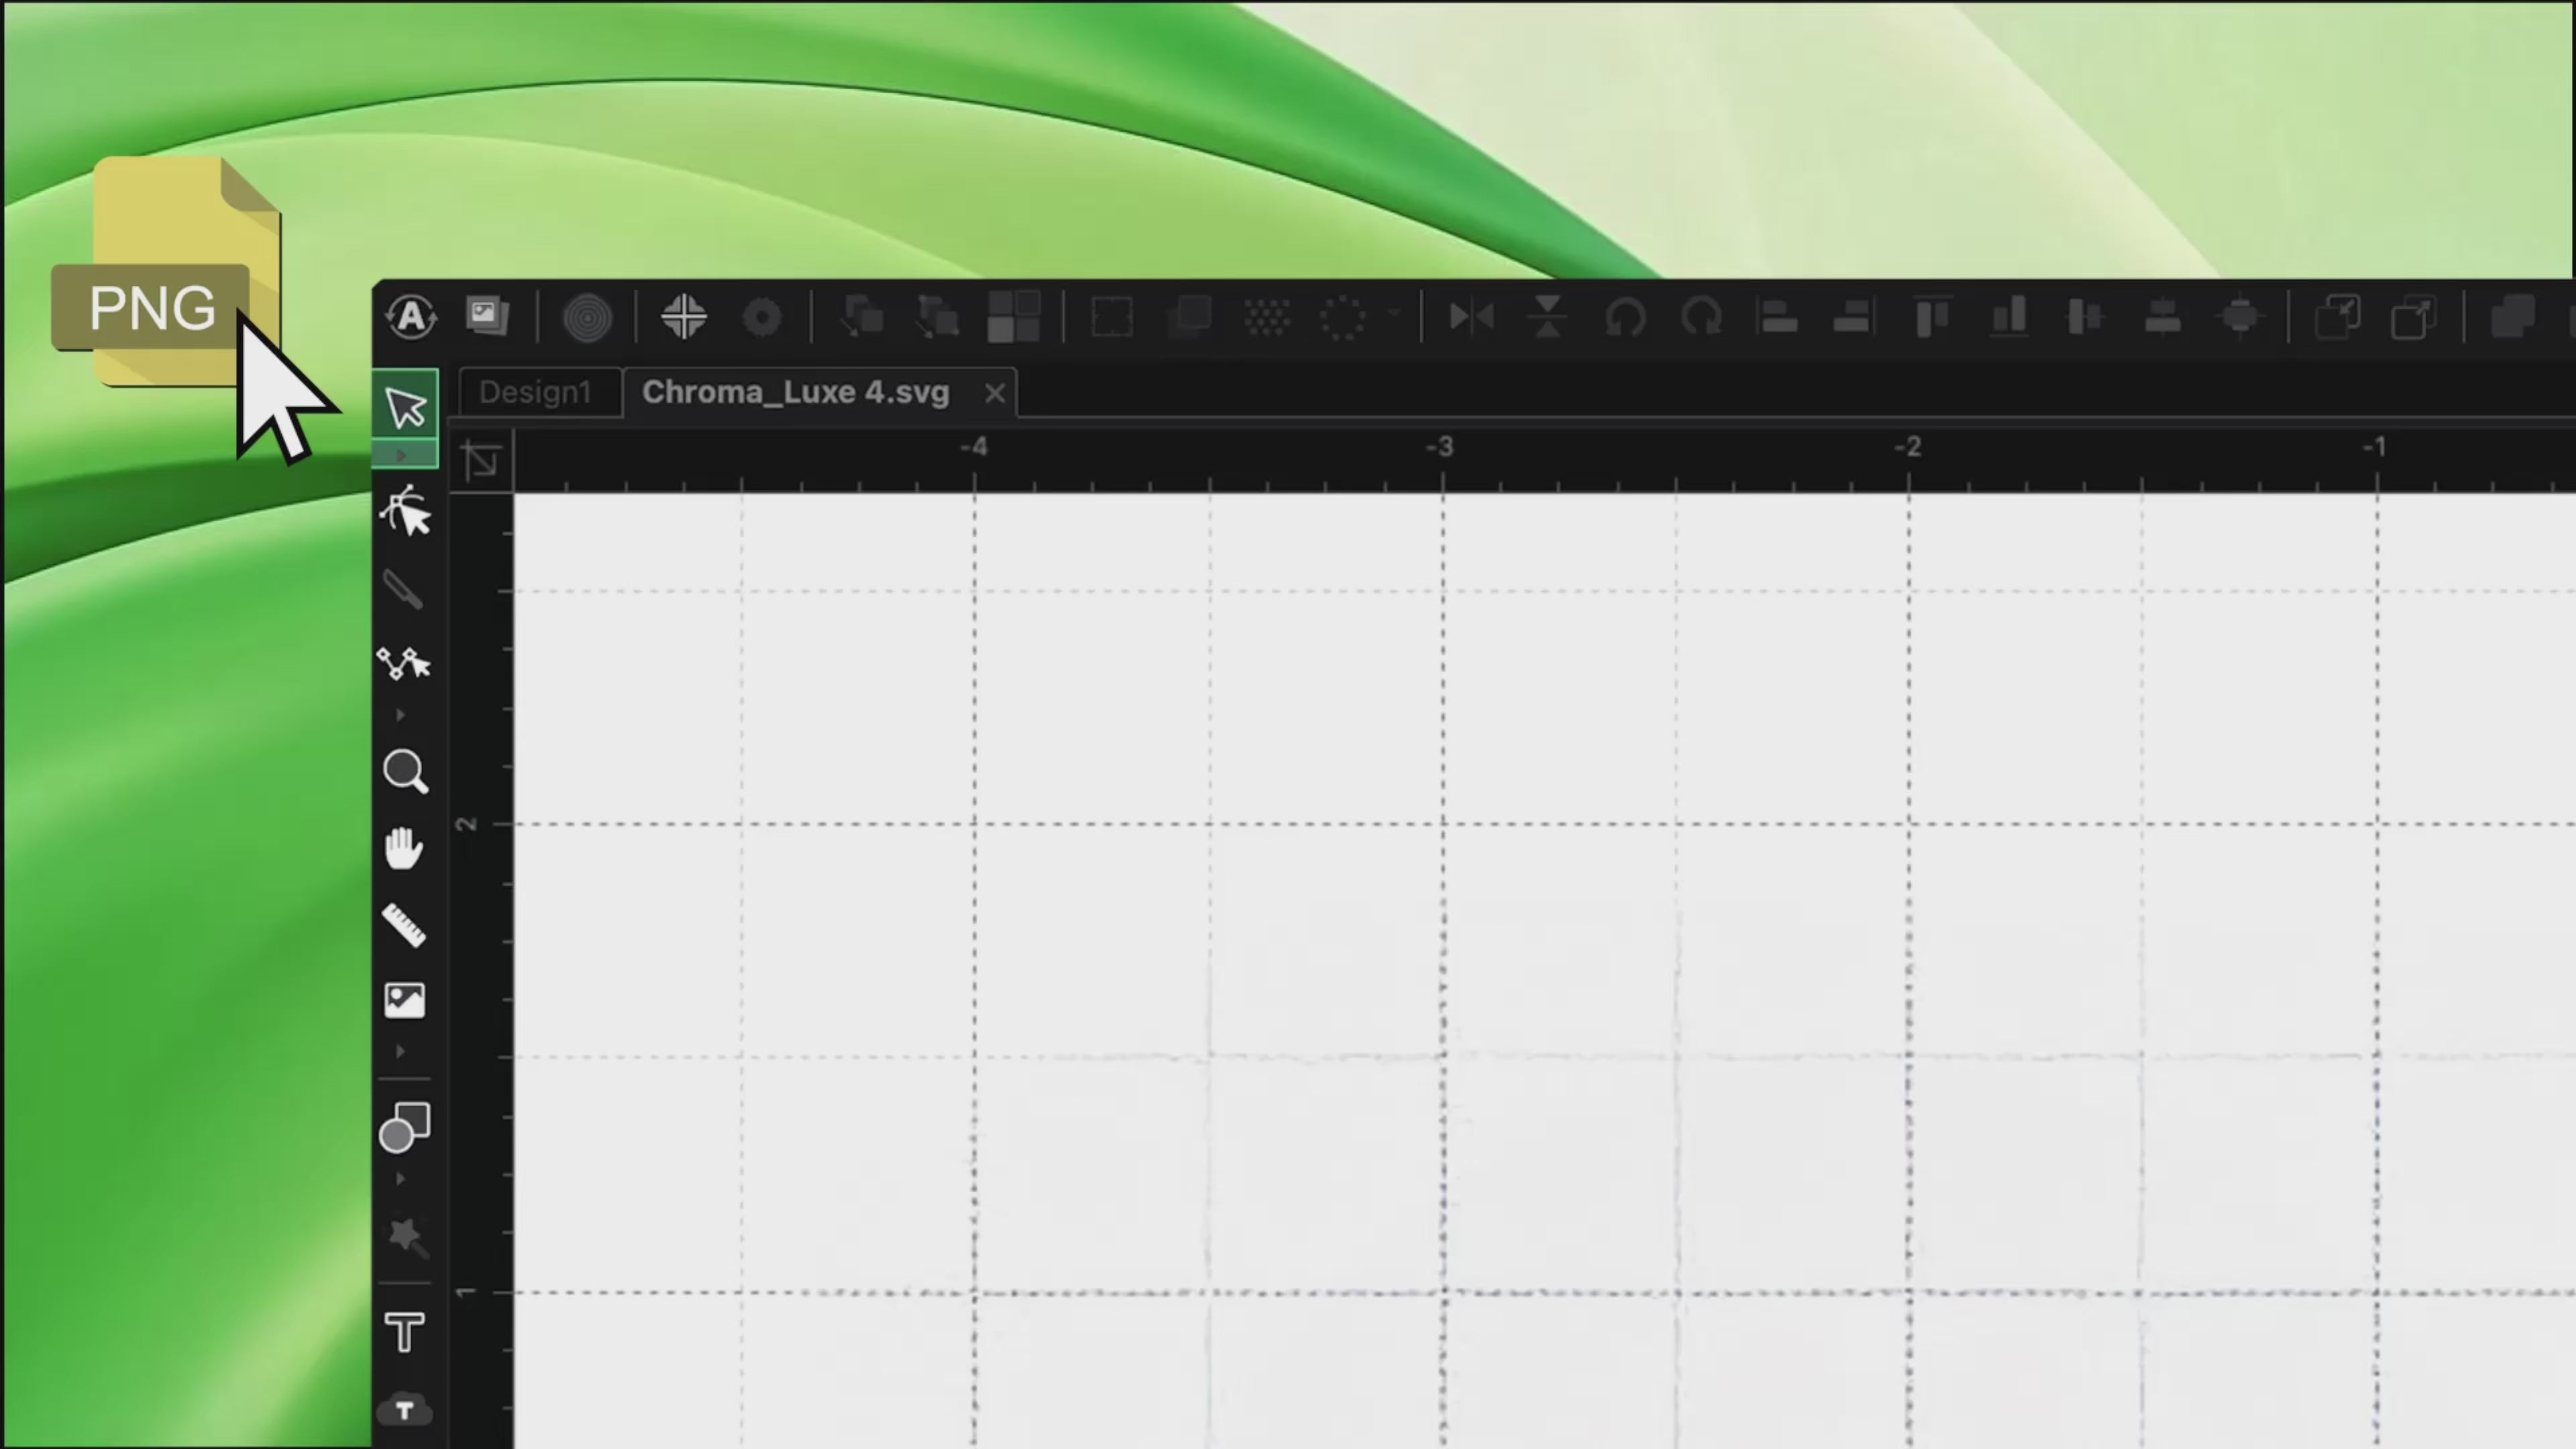Expand the image tool flyout arrow
Image resolution: width=2576 pixels, height=1449 pixels.
[401, 1051]
